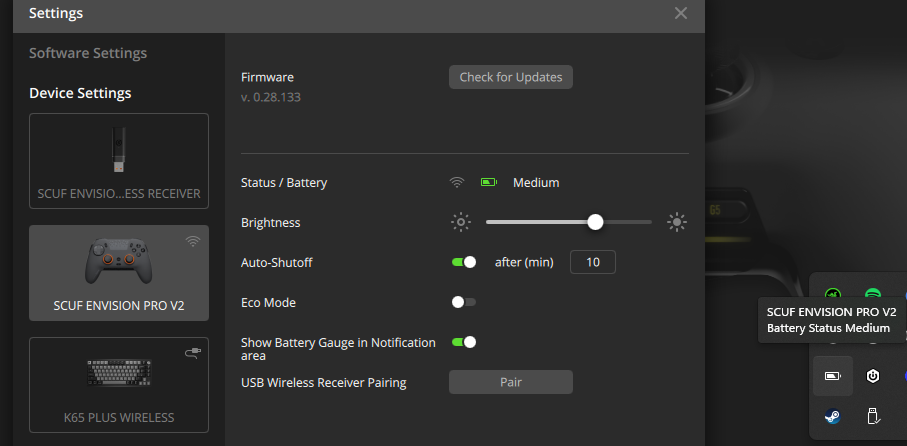The width and height of the screenshot is (907, 446).
Task: Click the high brightness sun icon
Action: click(677, 223)
